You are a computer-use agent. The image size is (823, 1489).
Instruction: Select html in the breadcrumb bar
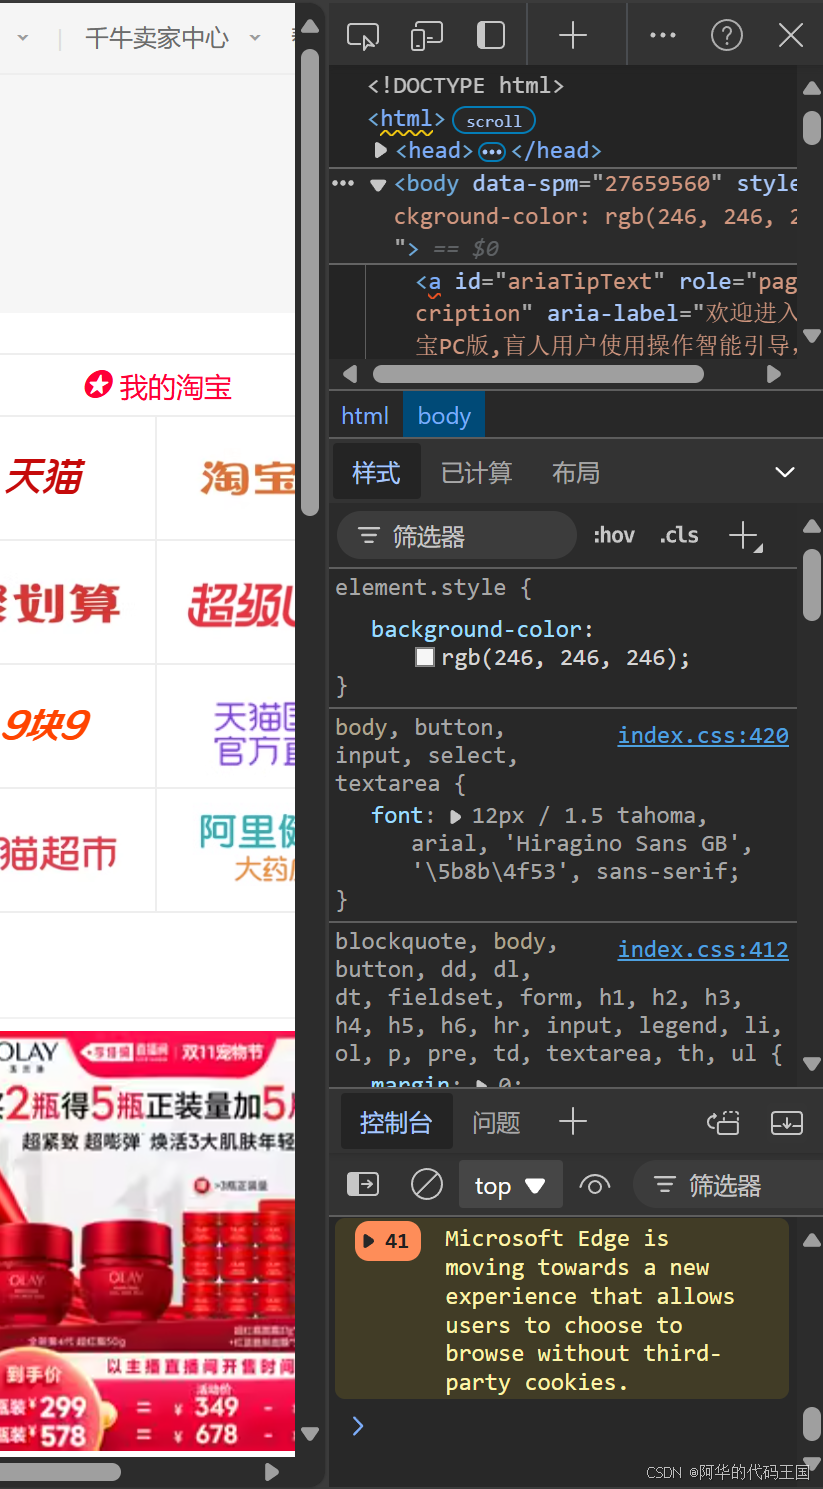pyautogui.click(x=365, y=416)
